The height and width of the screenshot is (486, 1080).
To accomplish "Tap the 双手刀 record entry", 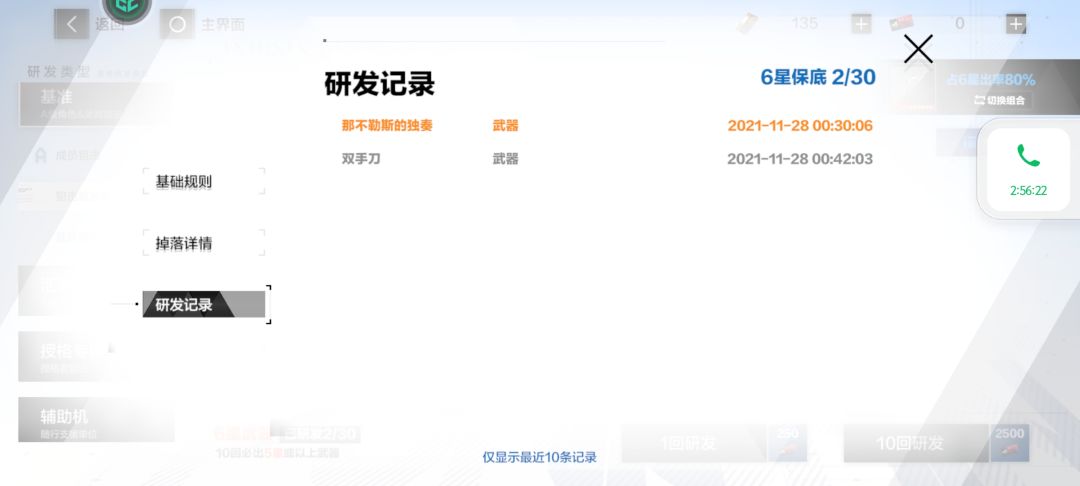I will coord(607,159).
